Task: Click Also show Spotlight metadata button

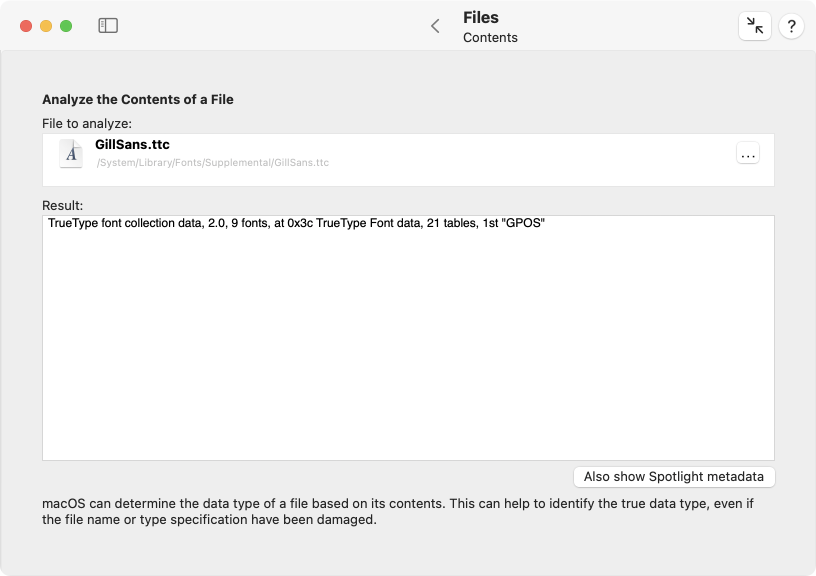Action: click(674, 477)
